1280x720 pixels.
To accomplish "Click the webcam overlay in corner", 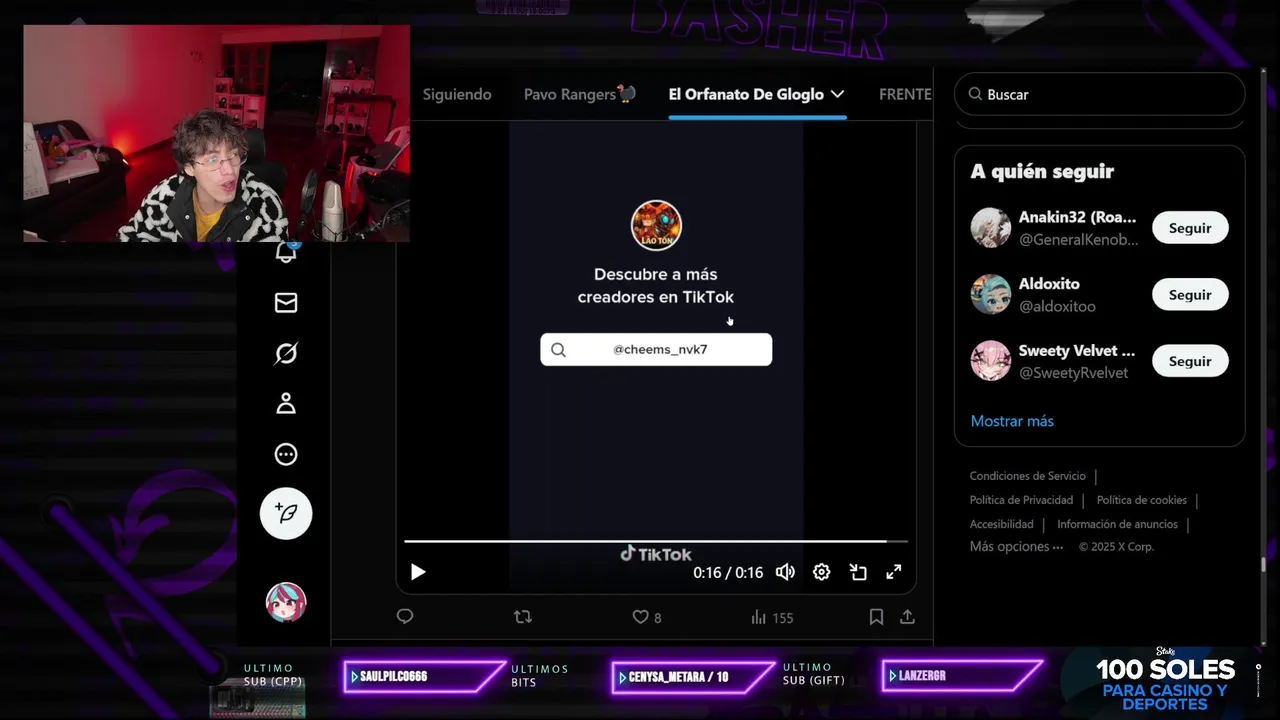I will (216, 133).
